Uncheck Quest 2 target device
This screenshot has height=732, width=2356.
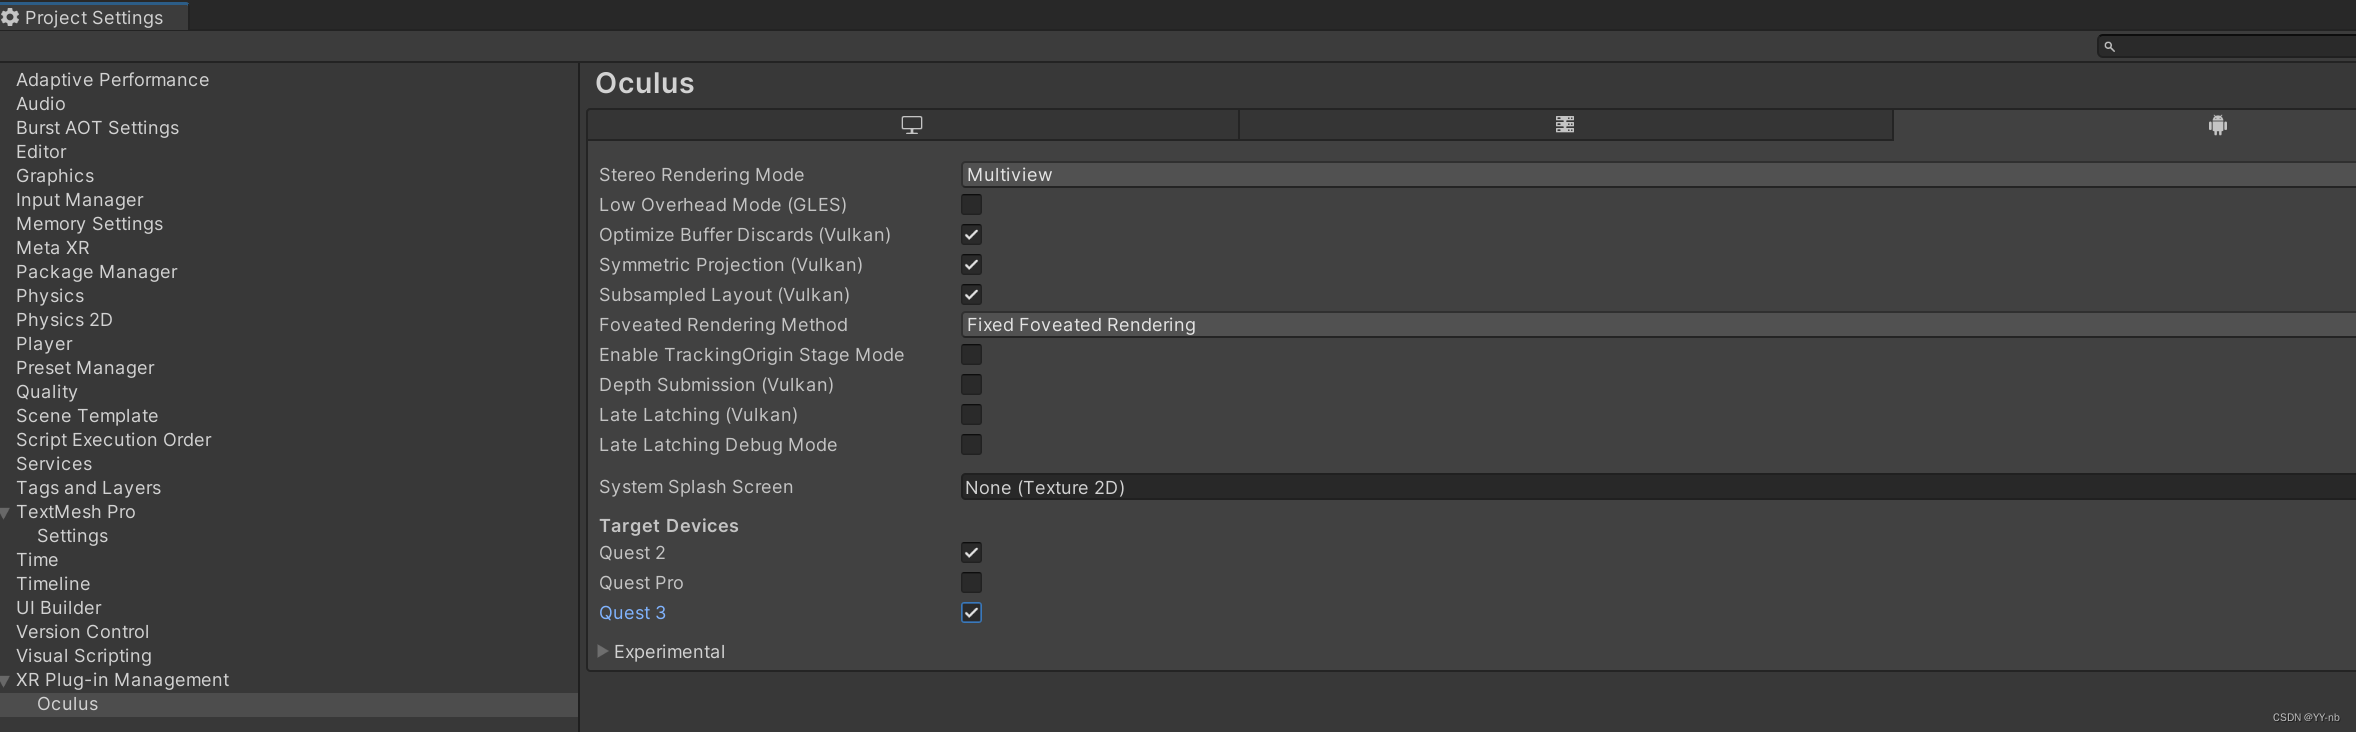tap(971, 553)
